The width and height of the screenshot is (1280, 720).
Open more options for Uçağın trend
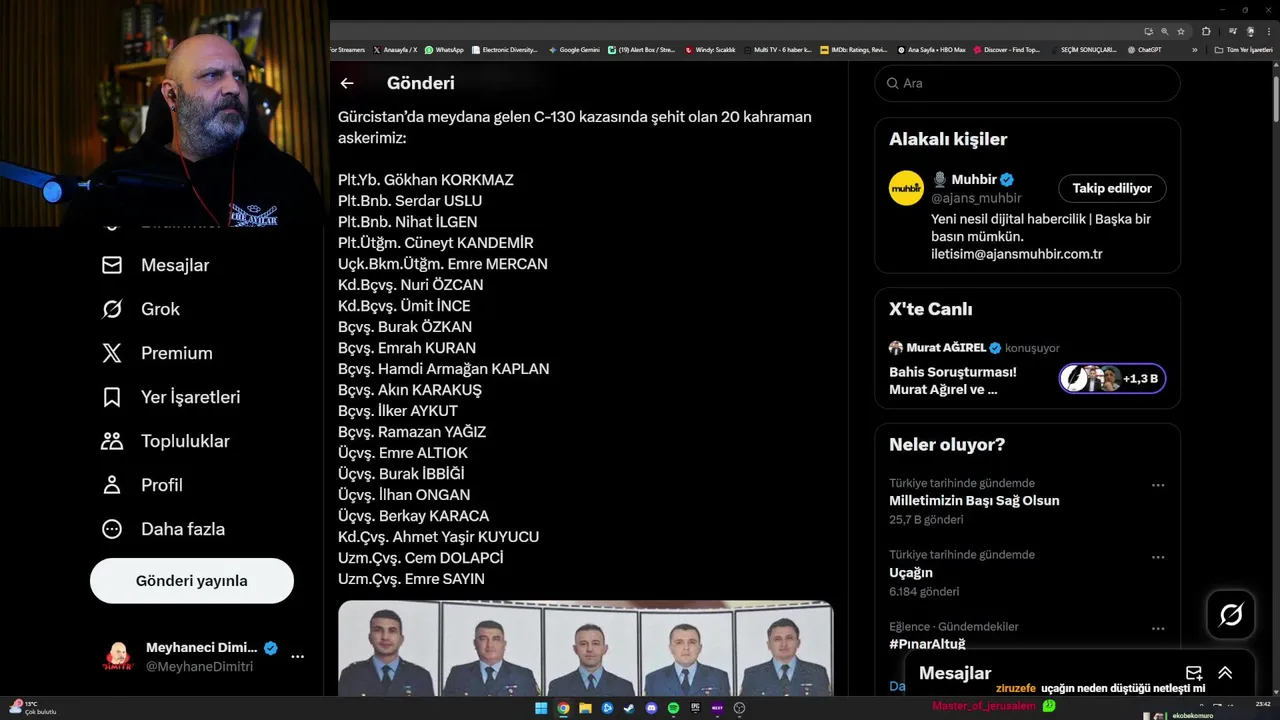click(x=1158, y=557)
